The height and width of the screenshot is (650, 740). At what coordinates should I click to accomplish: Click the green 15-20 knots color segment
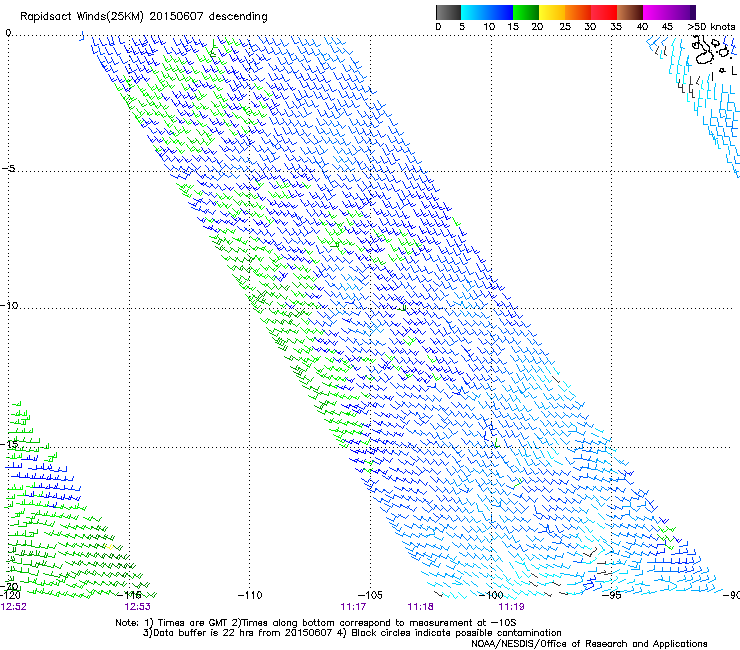click(526, 12)
